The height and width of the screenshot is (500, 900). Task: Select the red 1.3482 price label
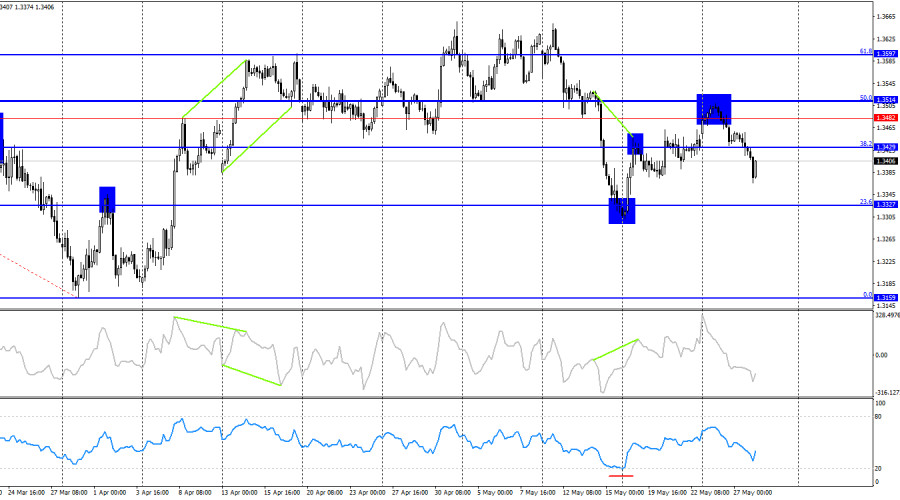(x=885, y=118)
